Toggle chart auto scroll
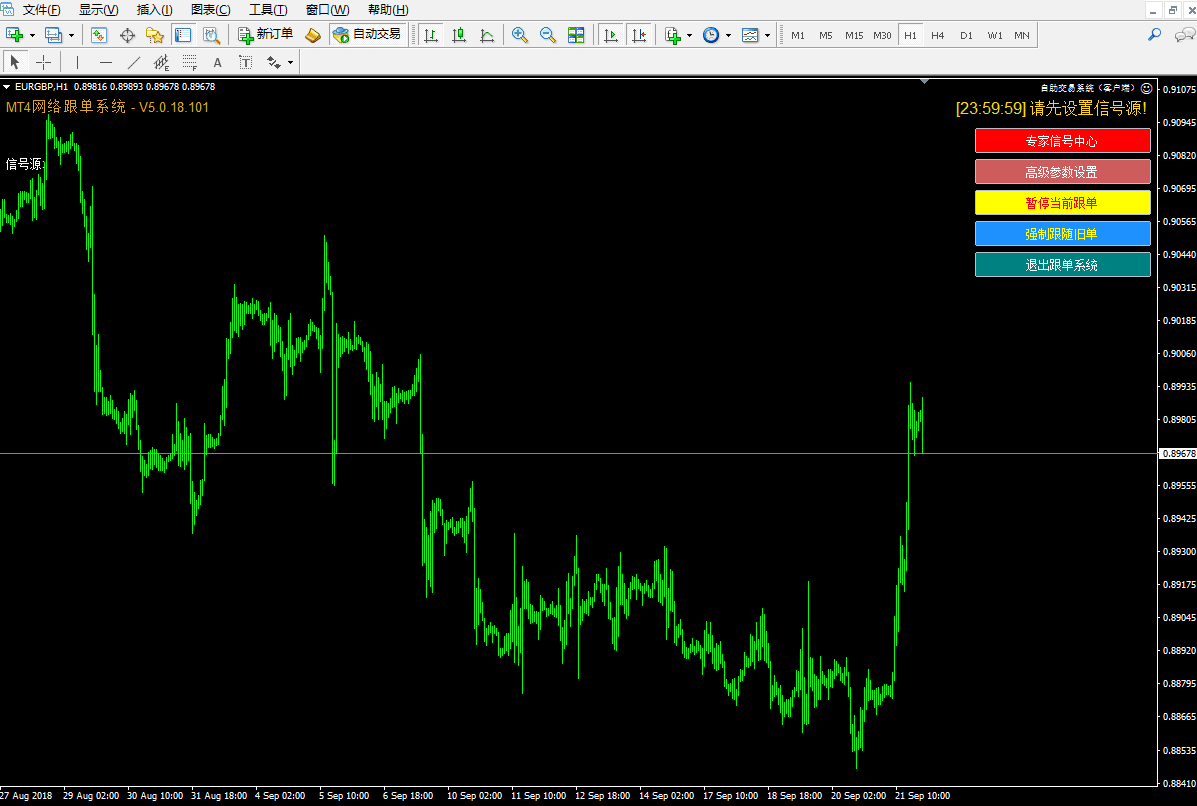This screenshot has height=806, width=1197. (611, 35)
